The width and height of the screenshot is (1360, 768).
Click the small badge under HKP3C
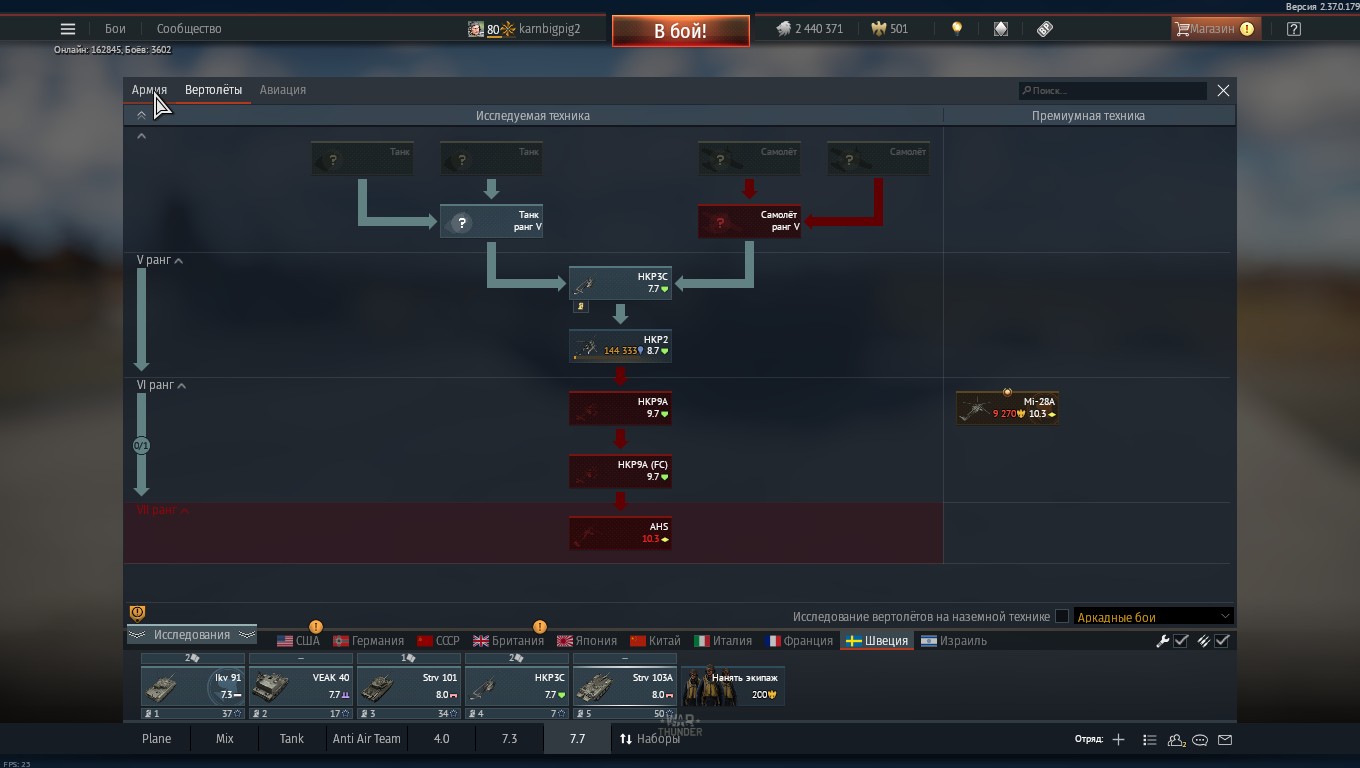point(580,307)
